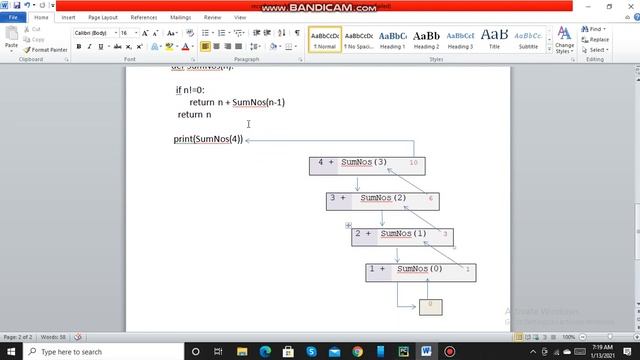Viewport: 640px width, 360px height.
Task: Toggle superscript formatting
Action: [x=139, y=47]
